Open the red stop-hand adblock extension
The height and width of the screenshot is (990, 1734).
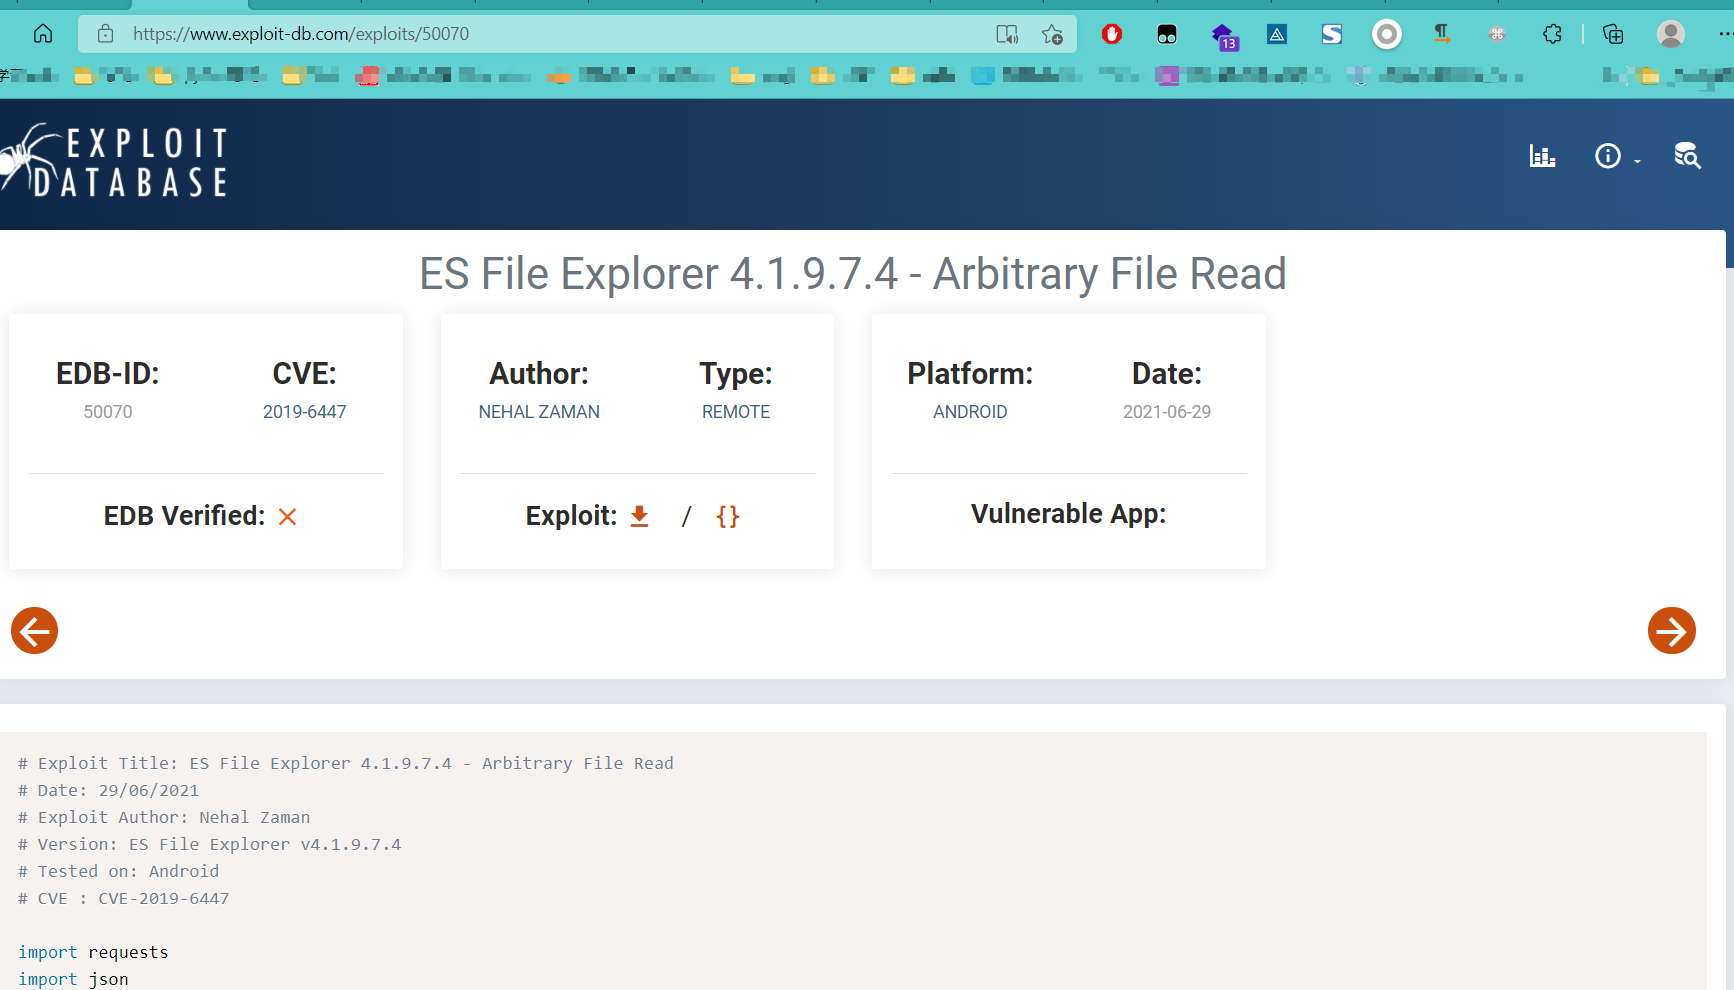pos(1112,35)
